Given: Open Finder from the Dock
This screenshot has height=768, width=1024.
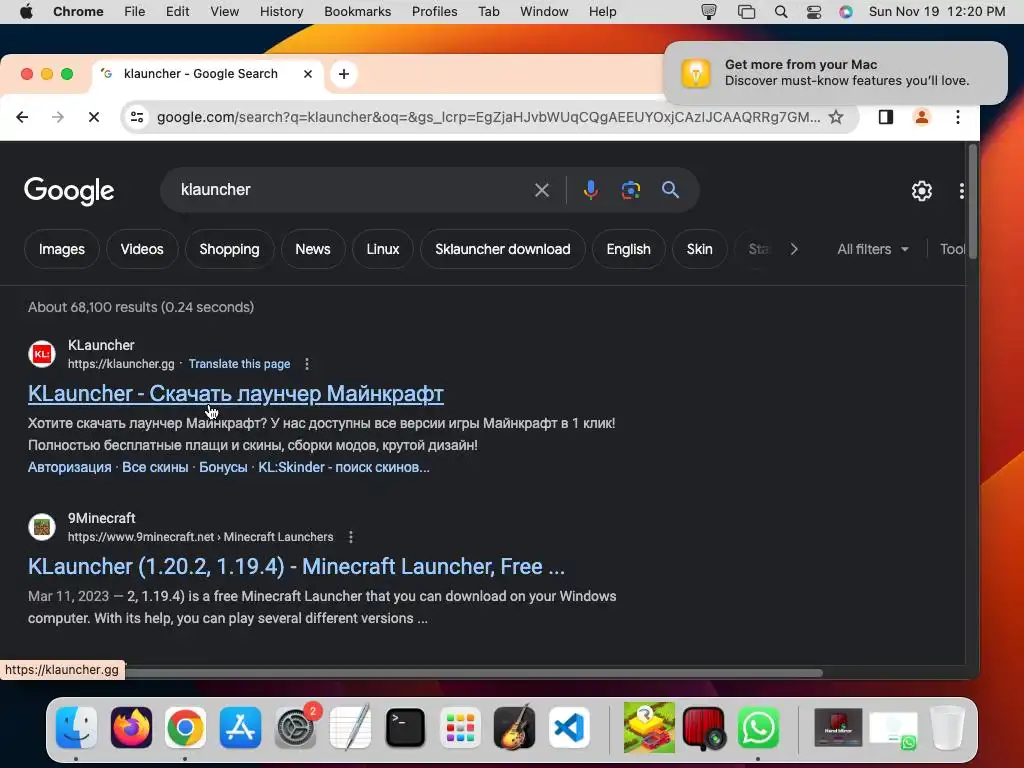Looking at the screenshot, I should 76,727.
